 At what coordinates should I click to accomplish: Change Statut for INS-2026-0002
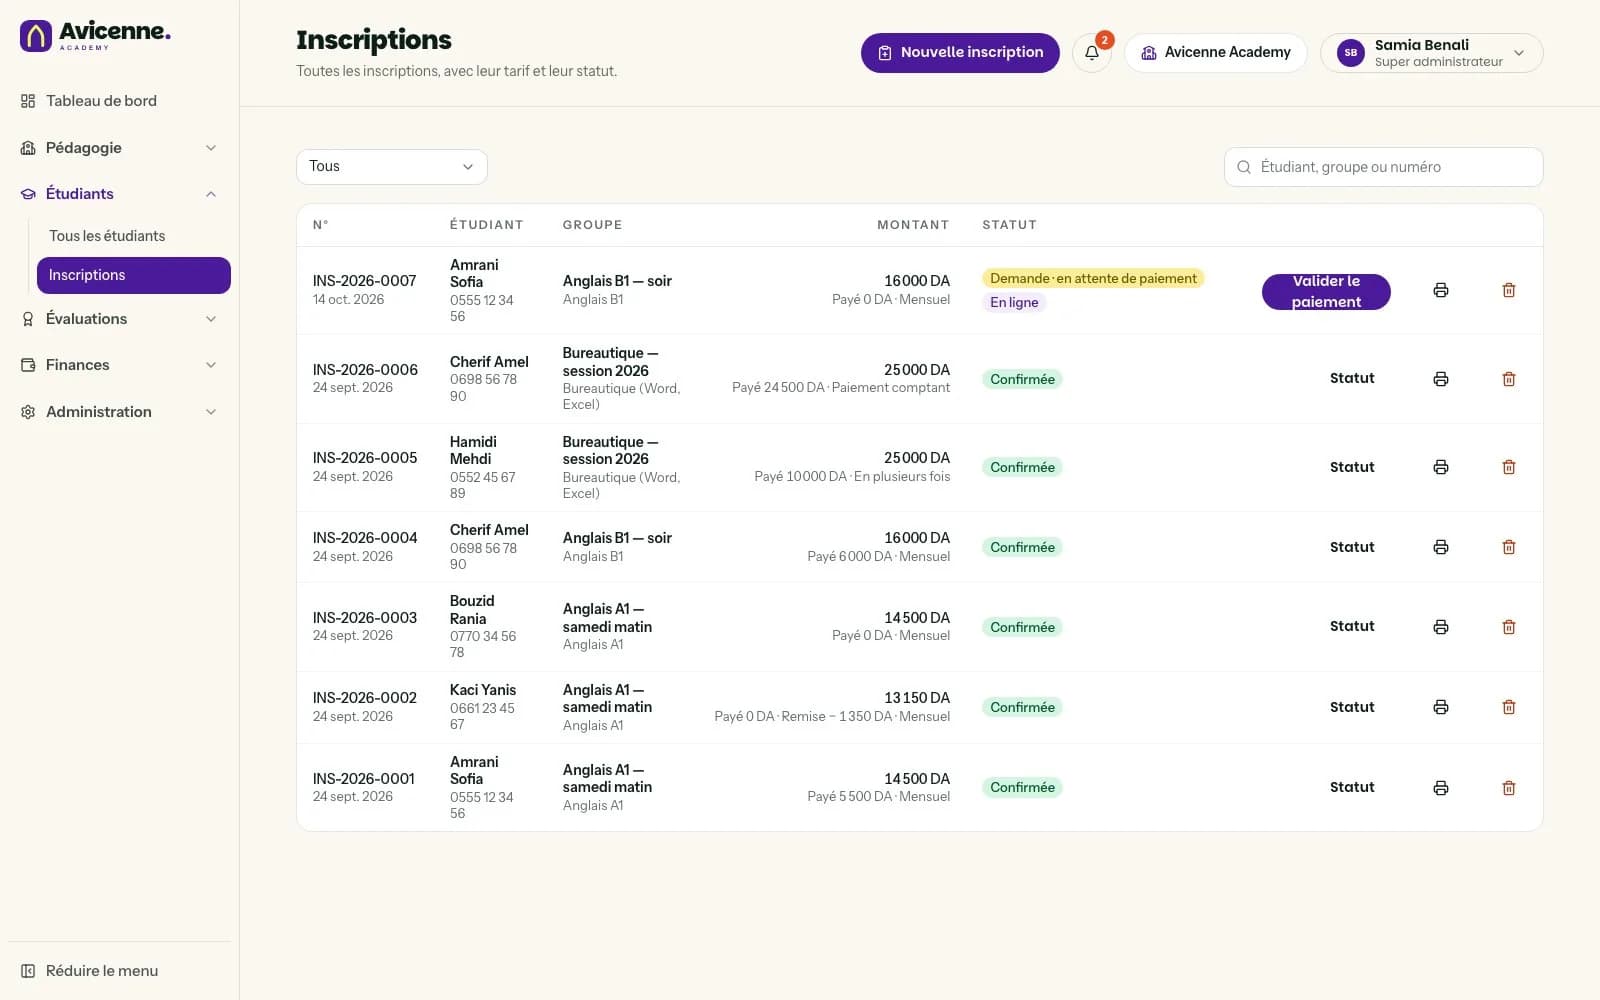pos(1352,707)
